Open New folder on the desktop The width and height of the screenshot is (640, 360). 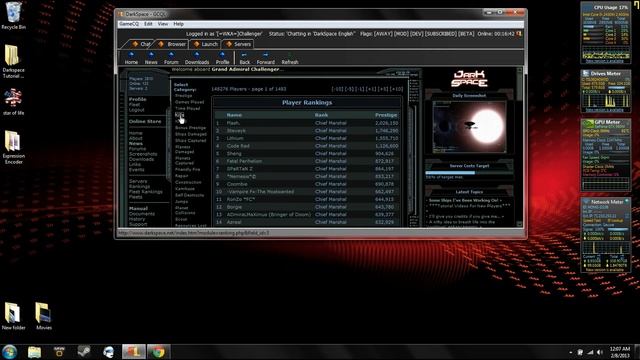coord(13,316)
